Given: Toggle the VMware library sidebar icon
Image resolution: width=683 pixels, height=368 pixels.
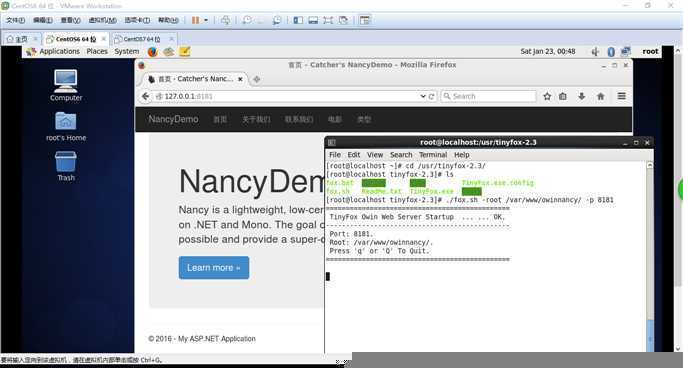Looking at the screenshot, I should (298, 20).
